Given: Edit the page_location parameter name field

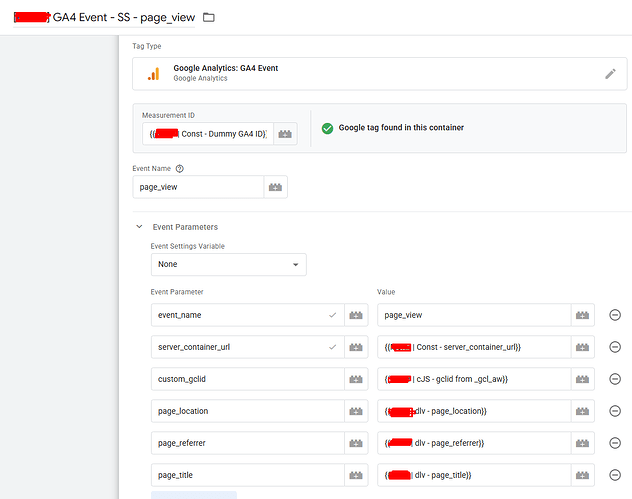Looking at the screenshot, I should click(x=248, y=411).
